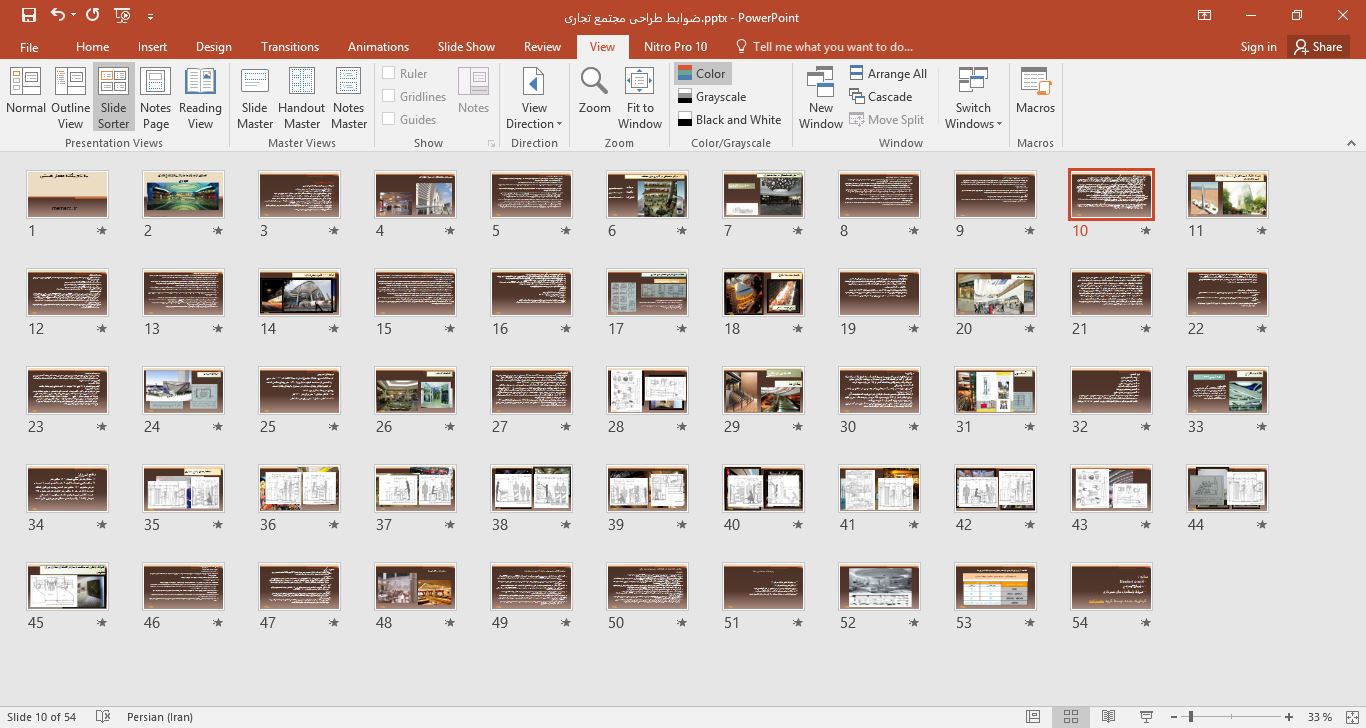Open Notes Master view

[x=348, y=97]
